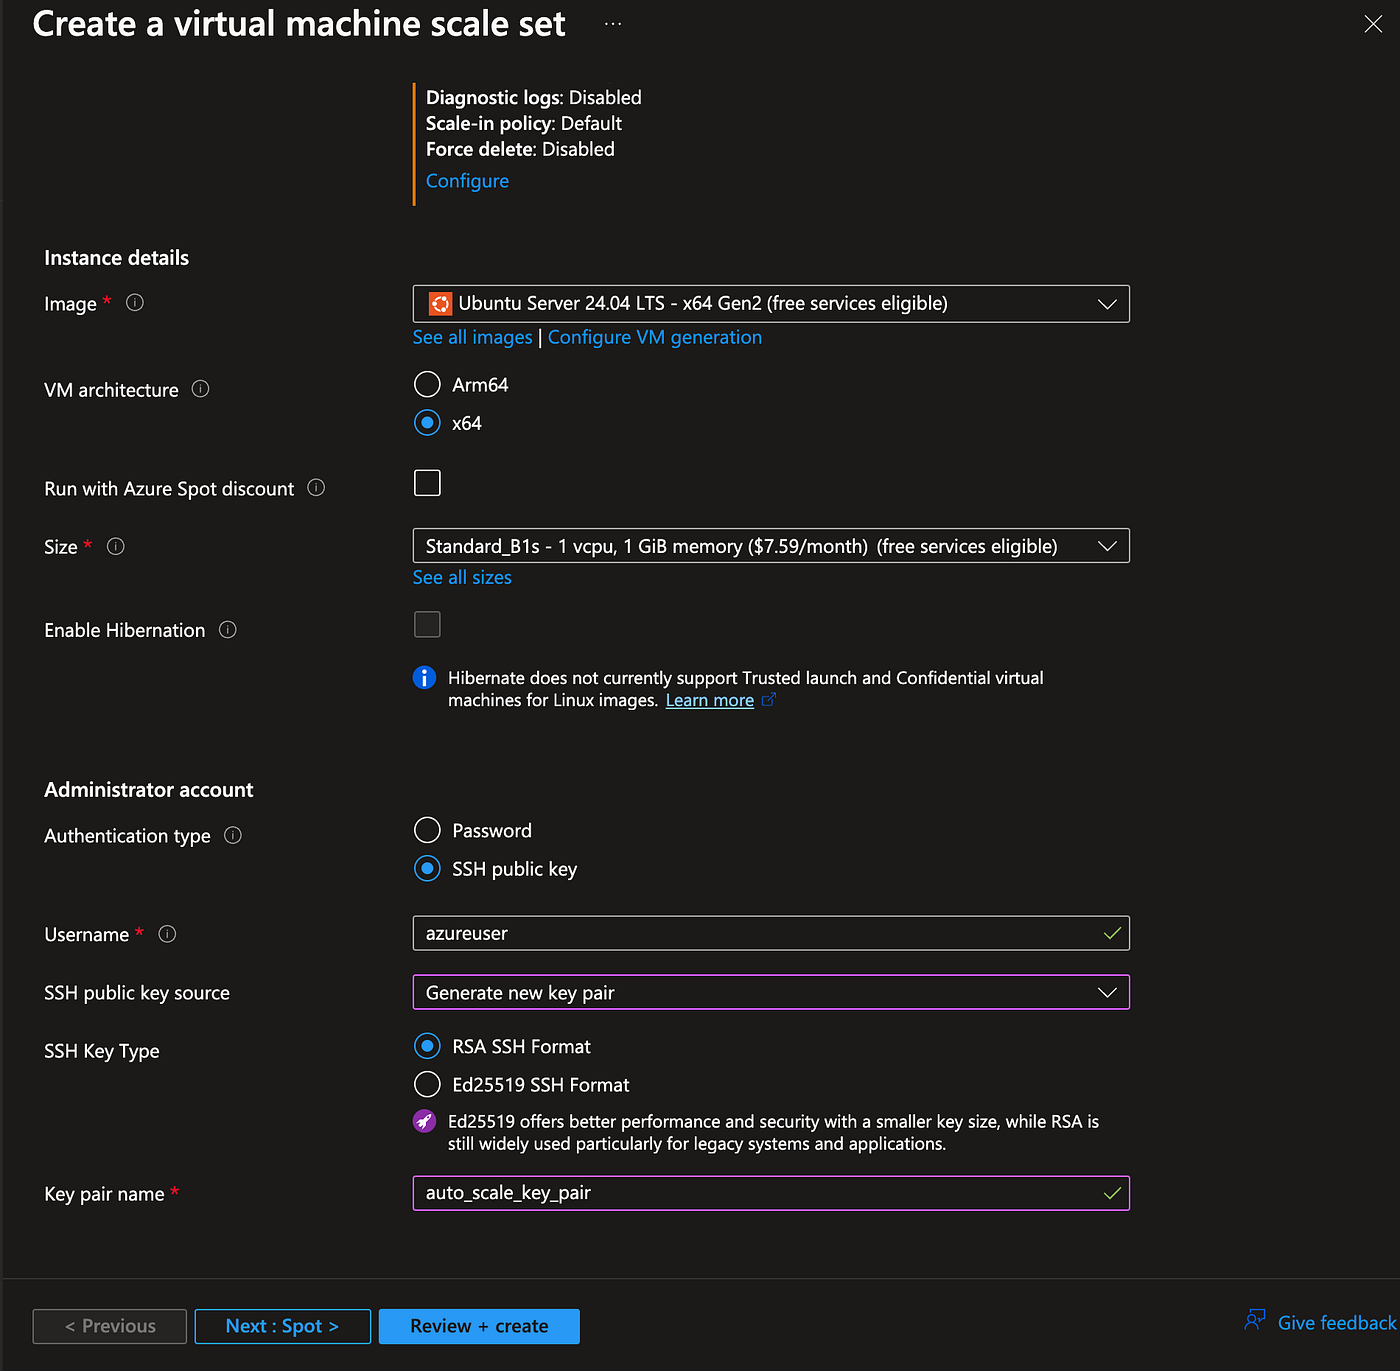1400x1371 pixels.
Task: Click the Learn more hibernate link
Action: point(710,700)
